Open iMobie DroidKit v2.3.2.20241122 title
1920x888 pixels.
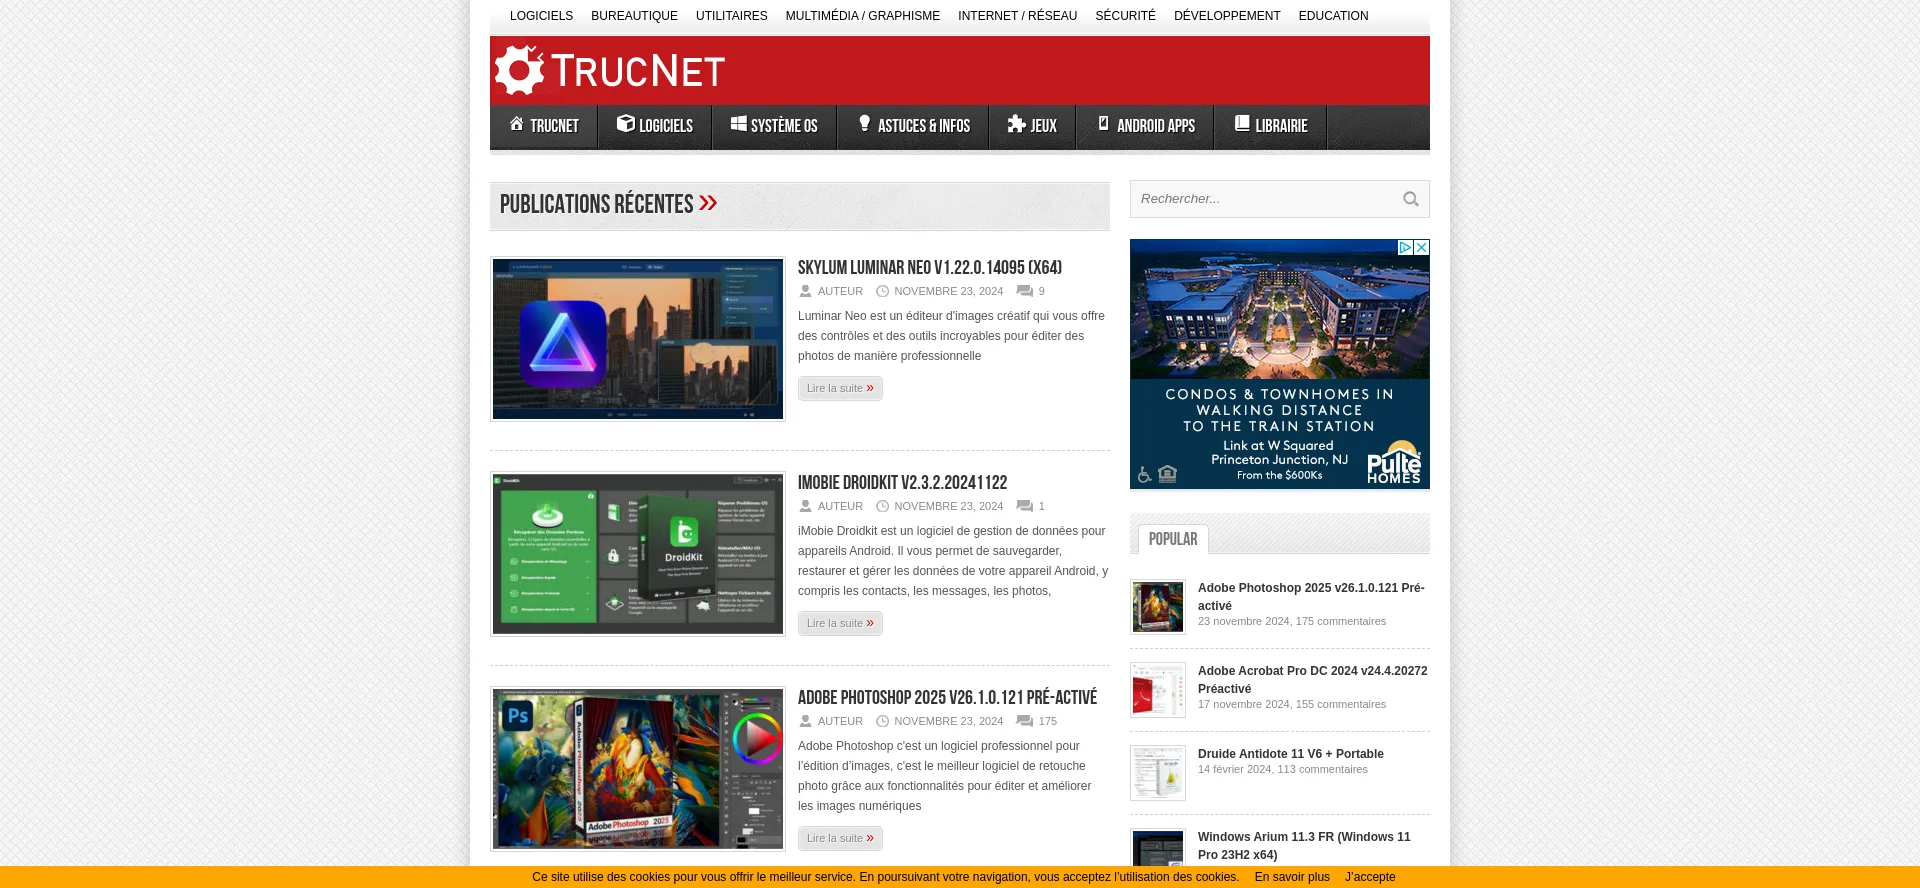pos(902,483)
